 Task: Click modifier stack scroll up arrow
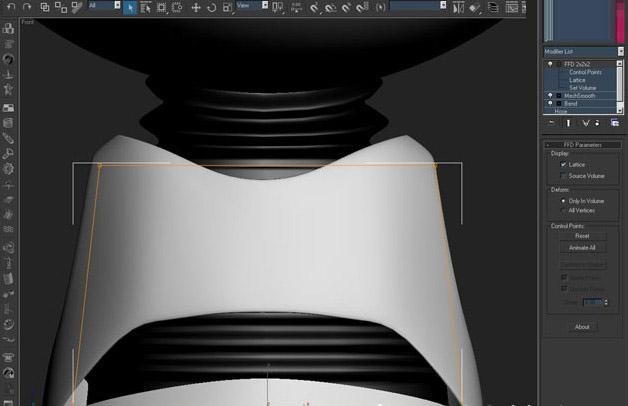click(620, 63)
